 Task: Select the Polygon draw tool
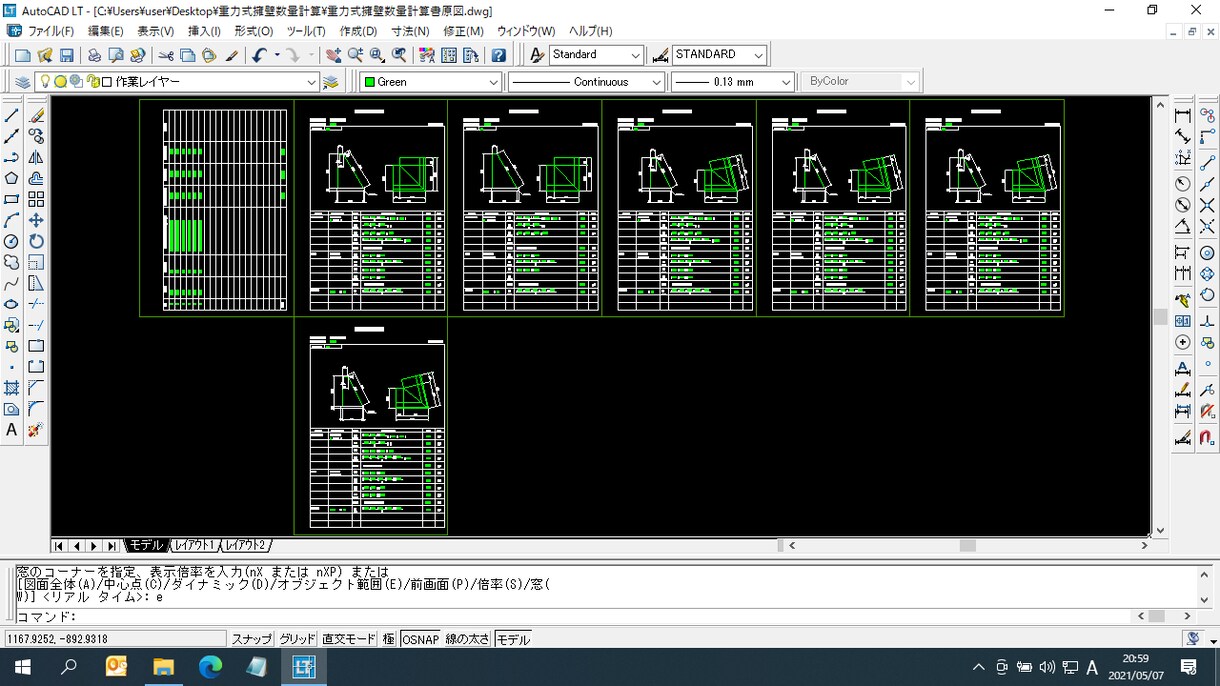[12, 178]
